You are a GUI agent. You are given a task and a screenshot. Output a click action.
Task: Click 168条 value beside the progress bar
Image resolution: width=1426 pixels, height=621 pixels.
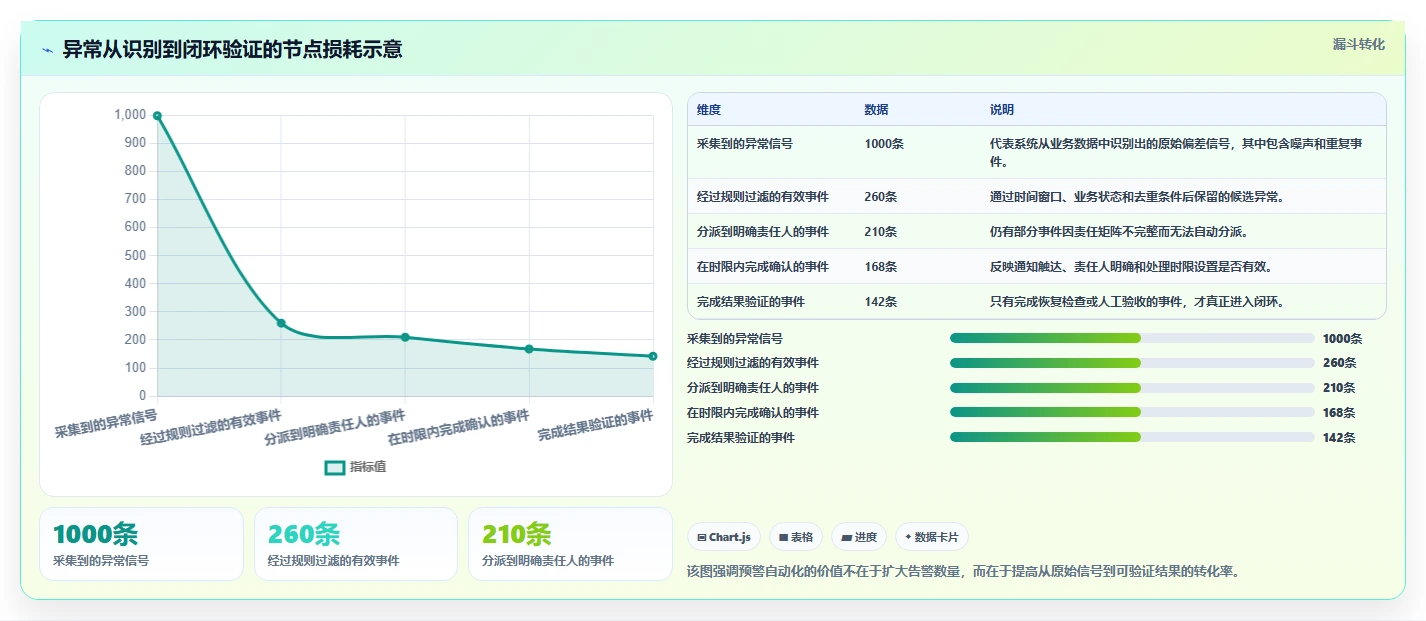(x=1339, y=413)
